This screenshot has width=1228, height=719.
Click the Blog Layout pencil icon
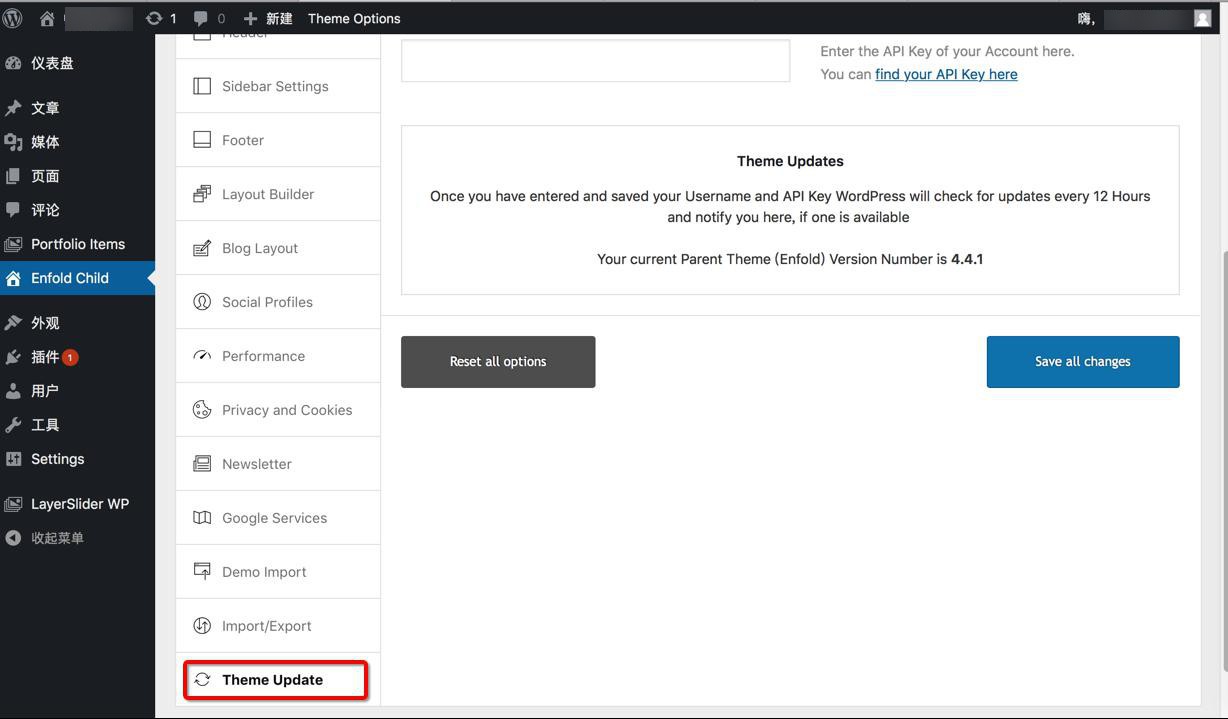click(x=202, y=248)
